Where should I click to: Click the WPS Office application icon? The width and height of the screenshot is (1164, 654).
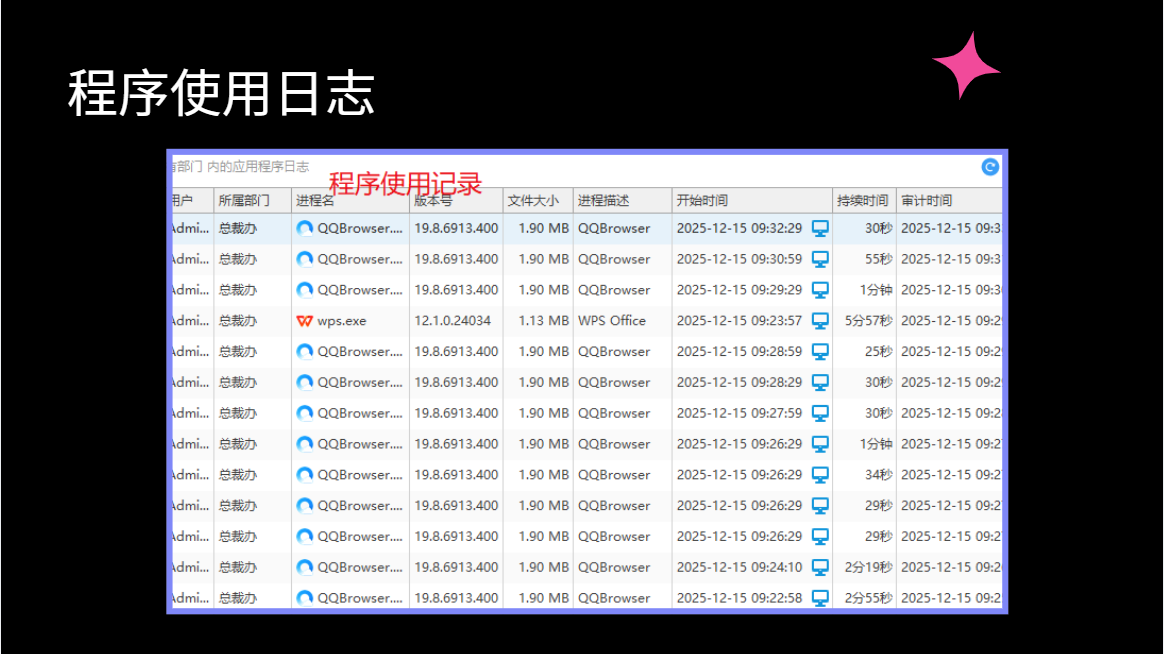pos(304,321)
